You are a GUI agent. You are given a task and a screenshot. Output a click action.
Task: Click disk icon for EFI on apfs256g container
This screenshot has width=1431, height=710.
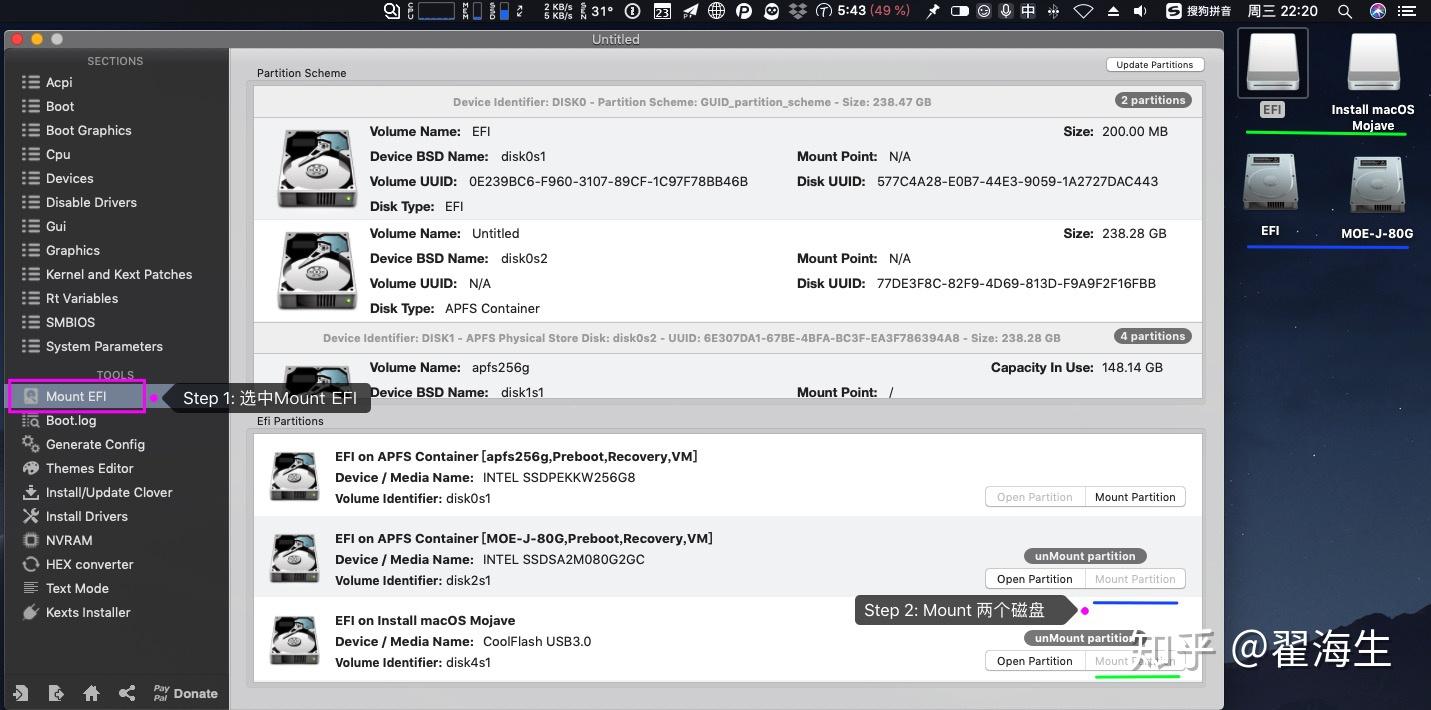tap(294, 476)
